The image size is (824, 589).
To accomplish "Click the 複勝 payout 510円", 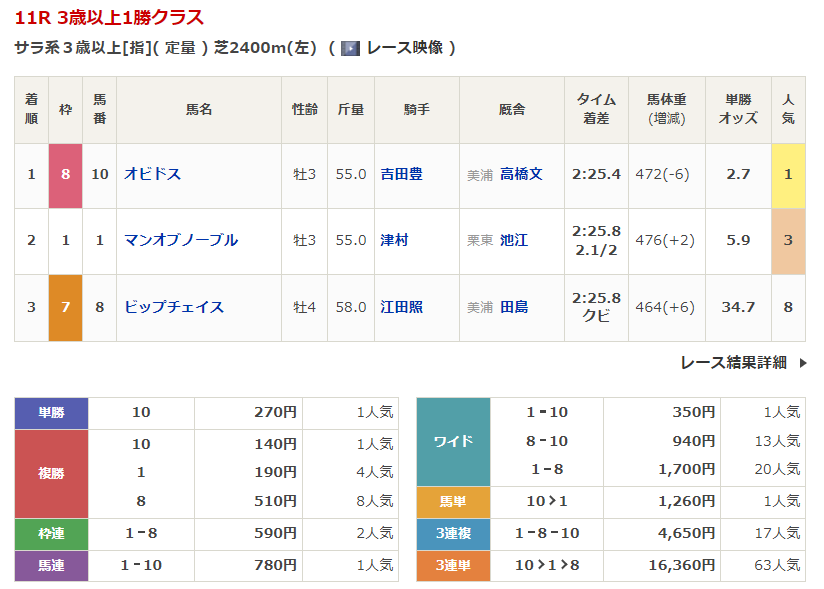I will pyautogui.click(x=276, y=501).
